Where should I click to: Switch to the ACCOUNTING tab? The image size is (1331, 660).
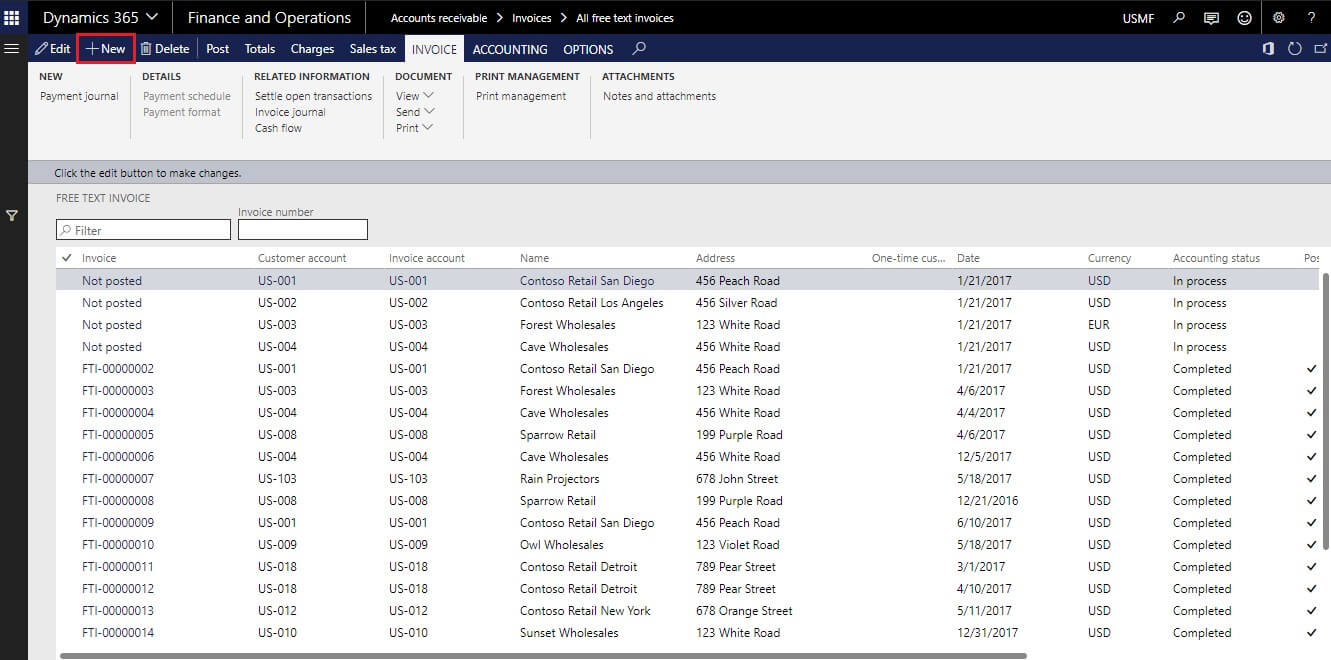coord(510,49)
